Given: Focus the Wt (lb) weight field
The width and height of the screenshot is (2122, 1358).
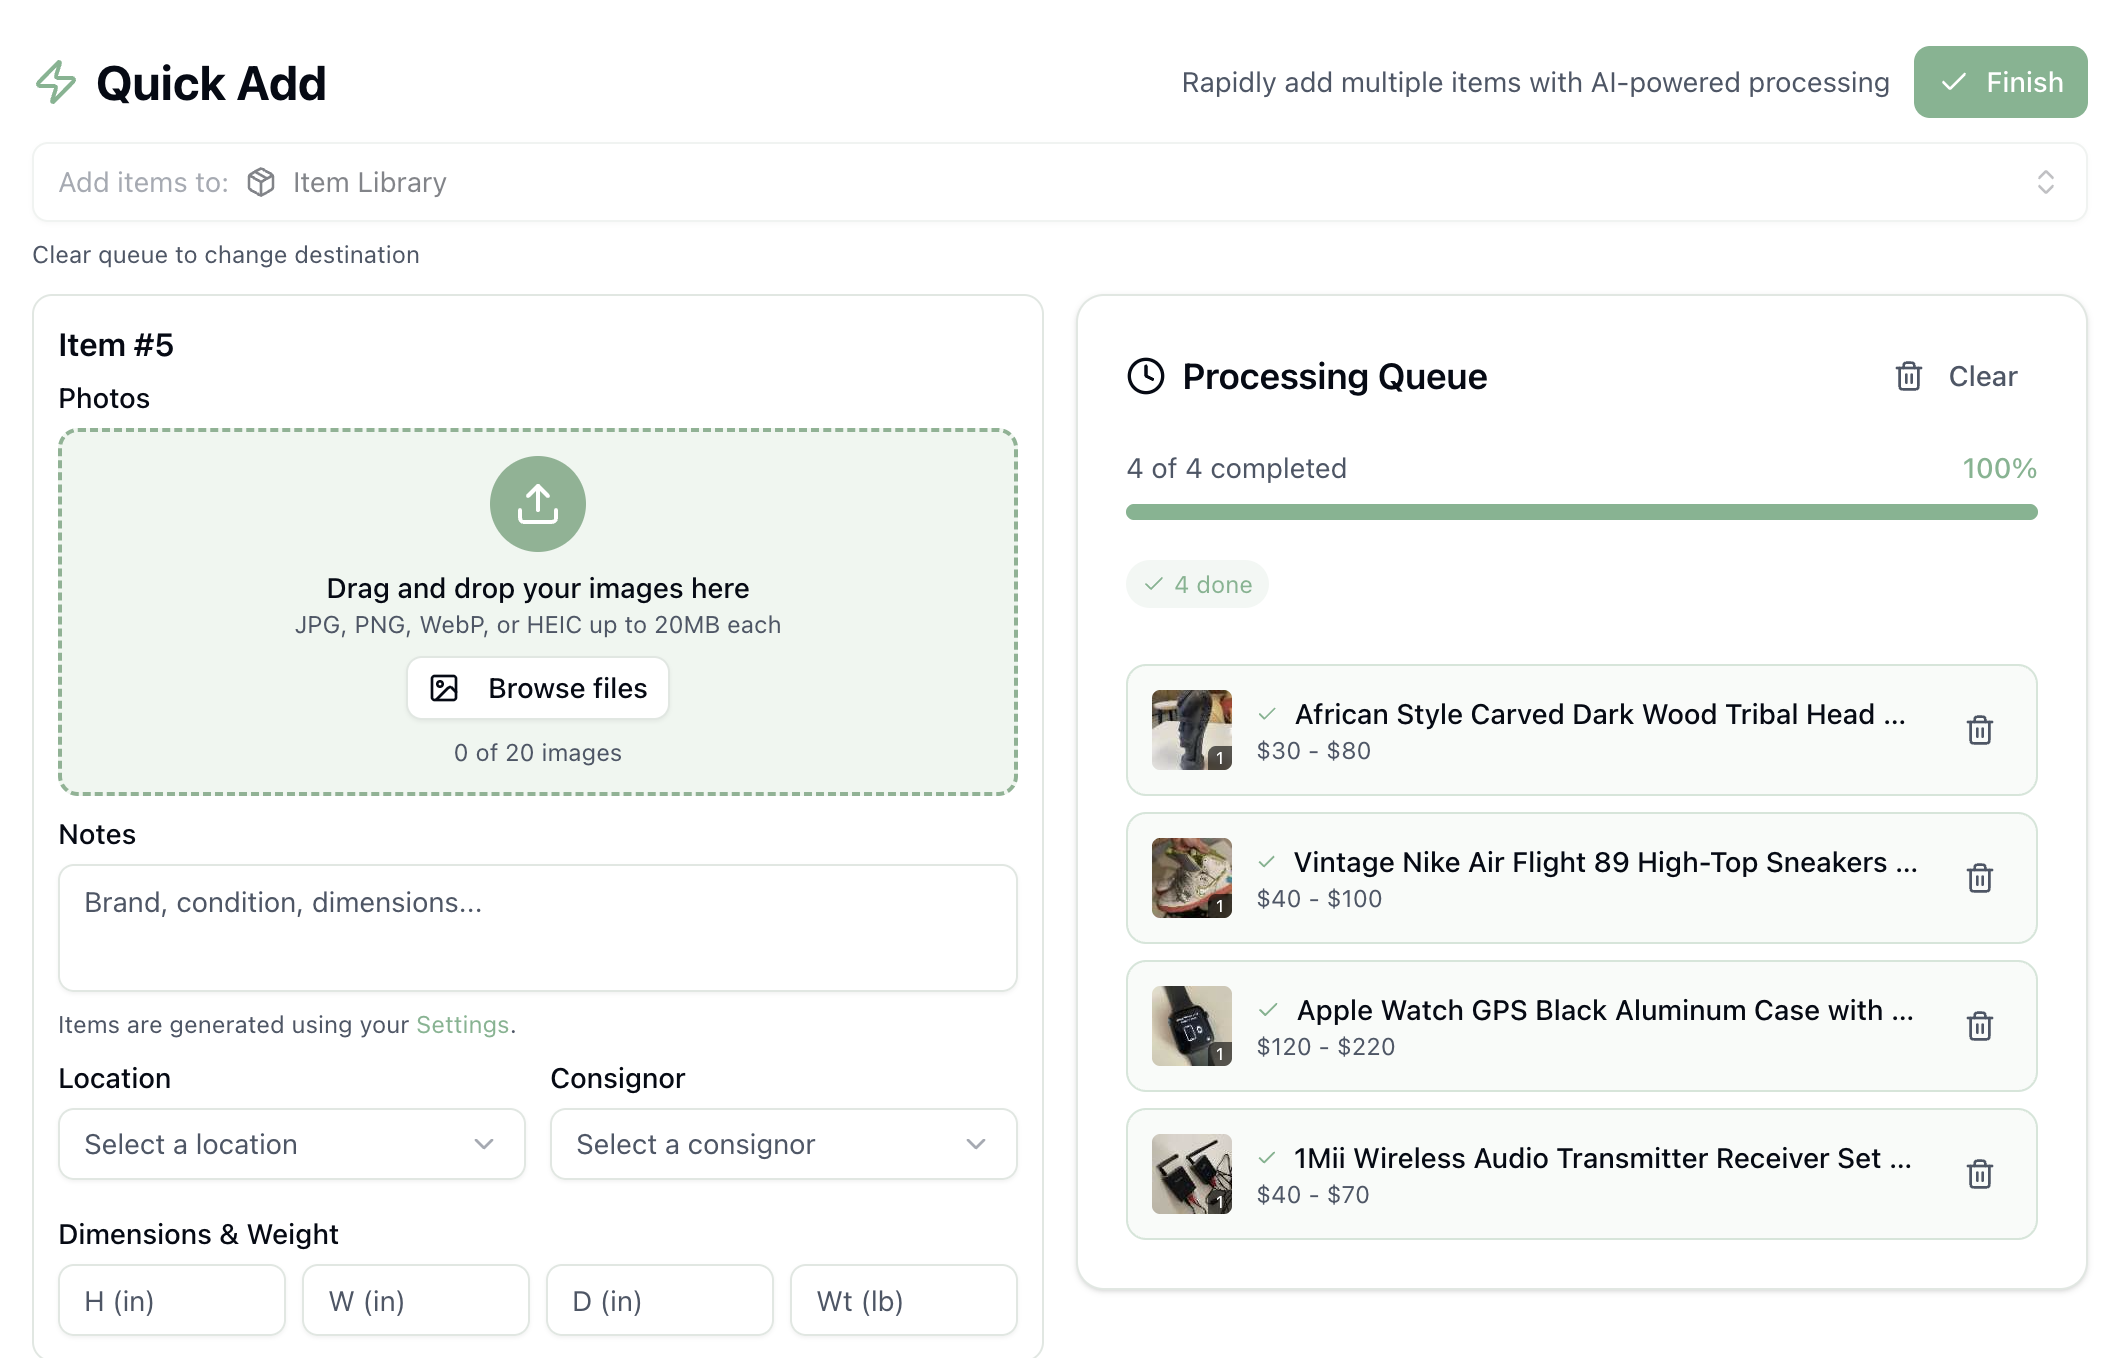Looking at the screenshot, I should click(903, 1300).
